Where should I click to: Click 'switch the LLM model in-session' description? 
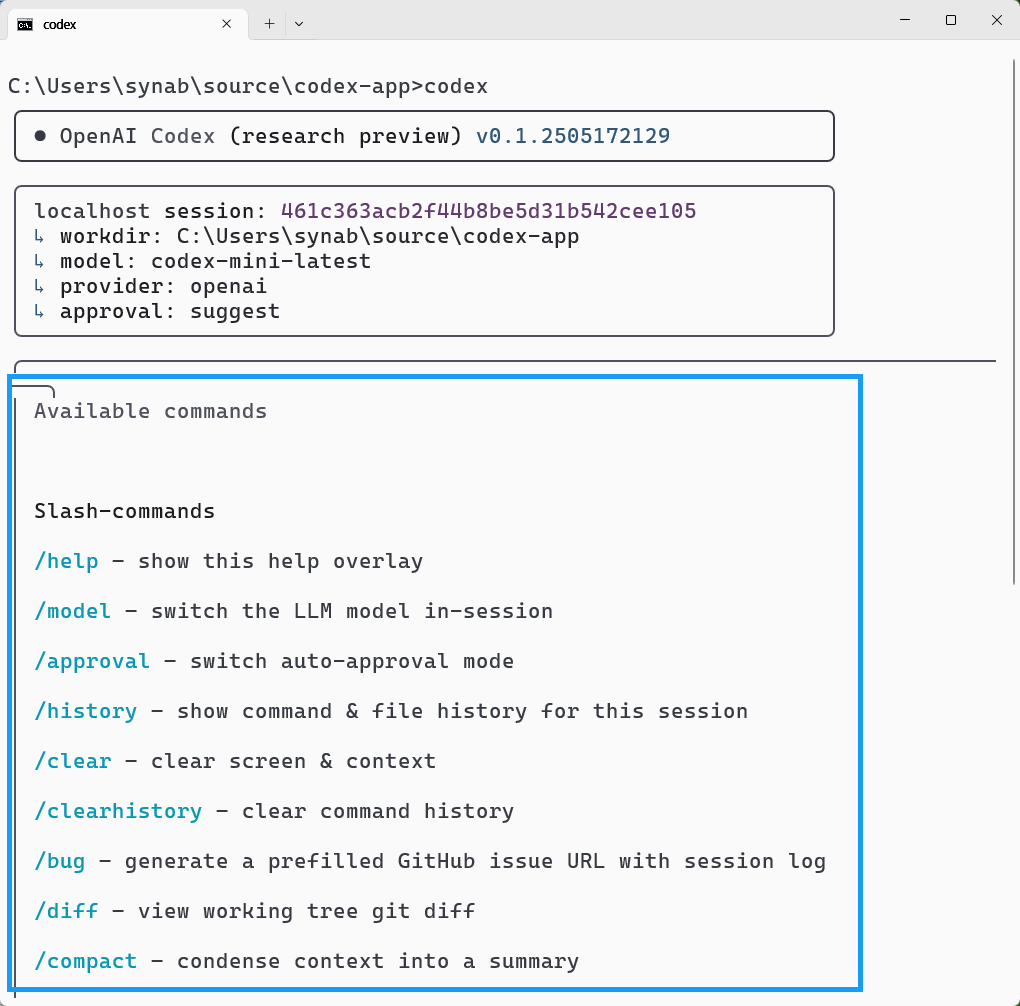(x=352, y=611)
